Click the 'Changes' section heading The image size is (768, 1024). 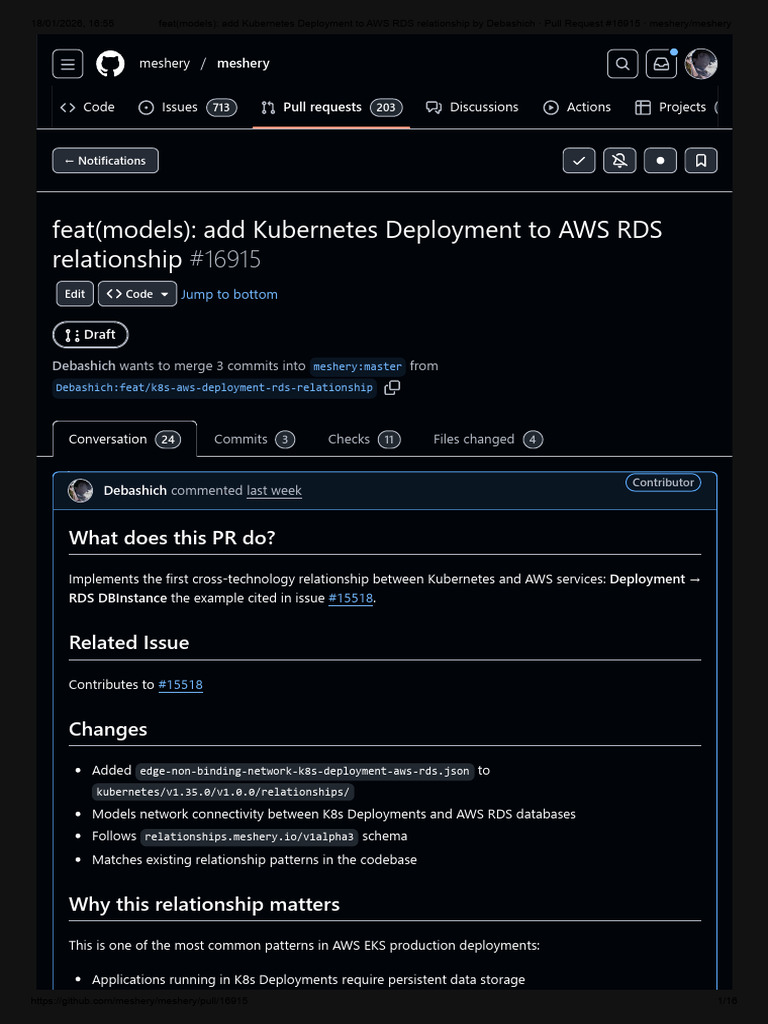tap(108, 729)
